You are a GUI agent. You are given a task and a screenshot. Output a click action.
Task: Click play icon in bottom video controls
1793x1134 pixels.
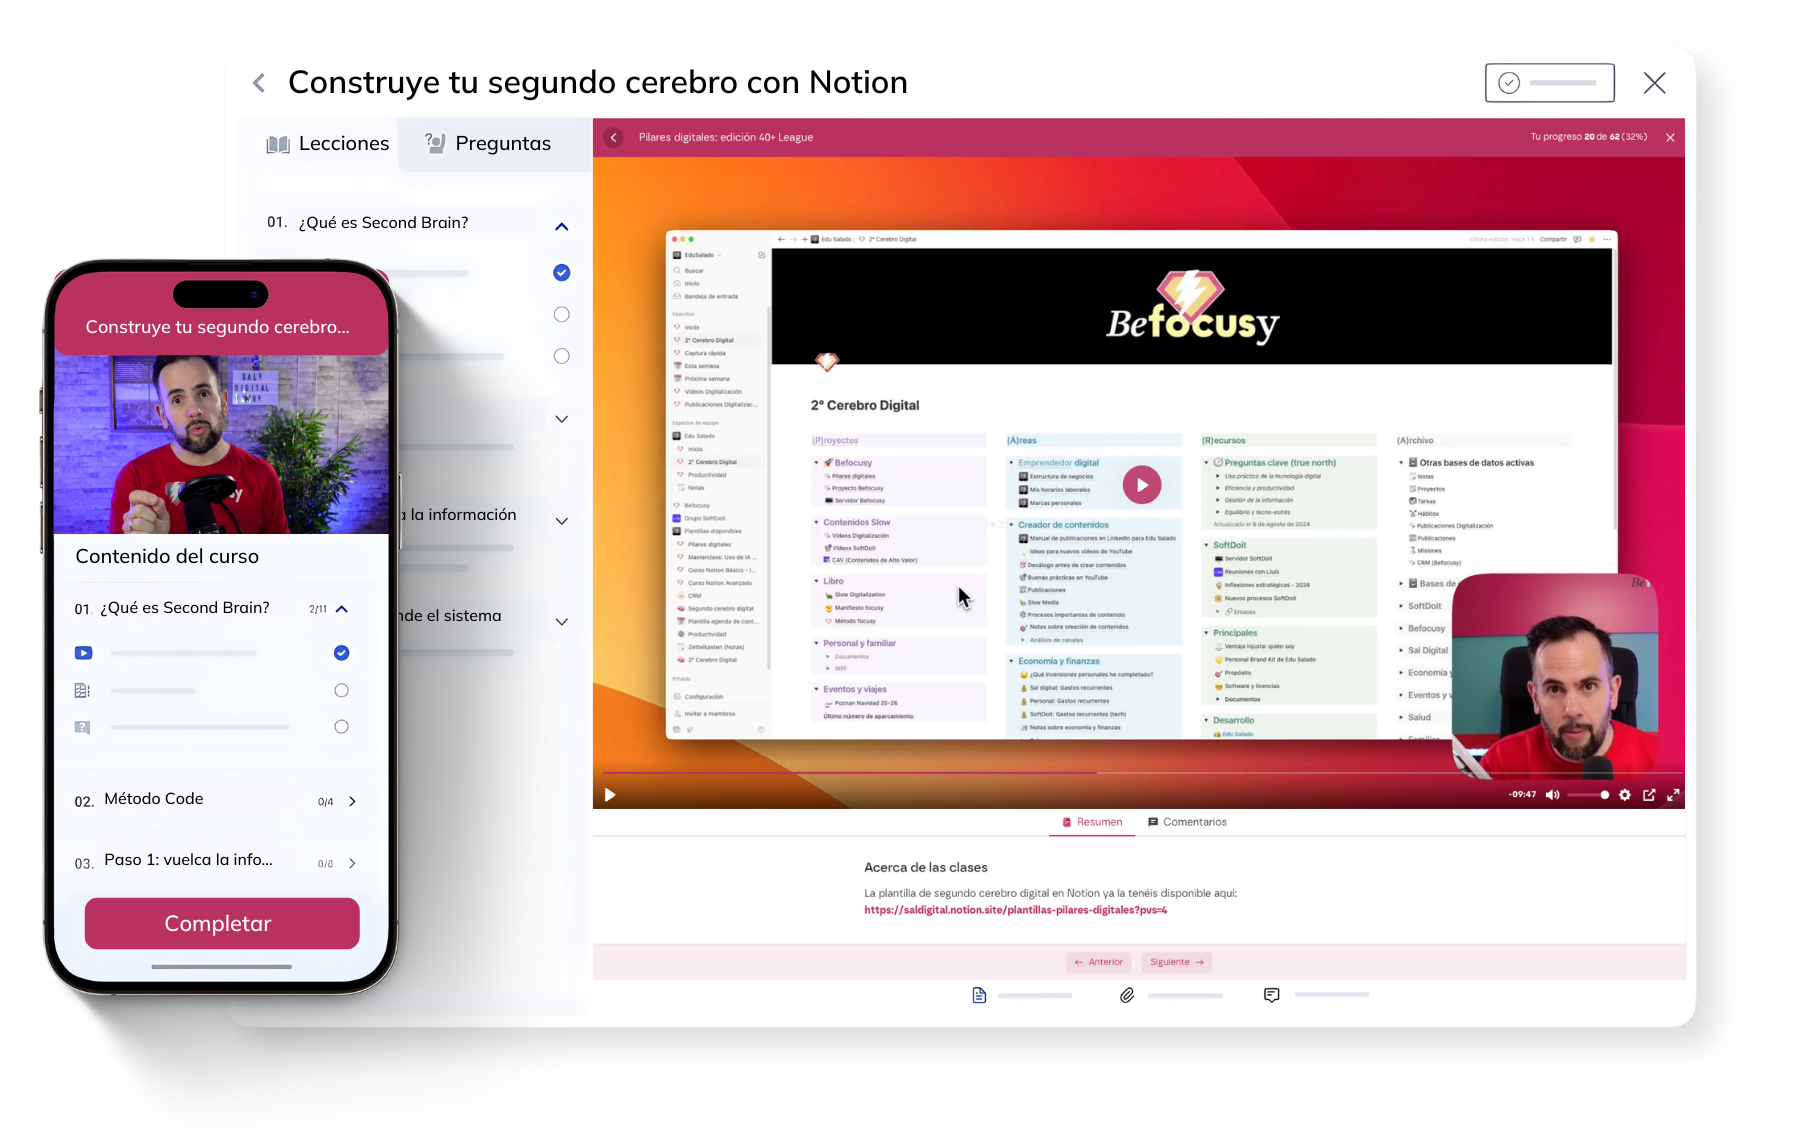pos(610,795)
